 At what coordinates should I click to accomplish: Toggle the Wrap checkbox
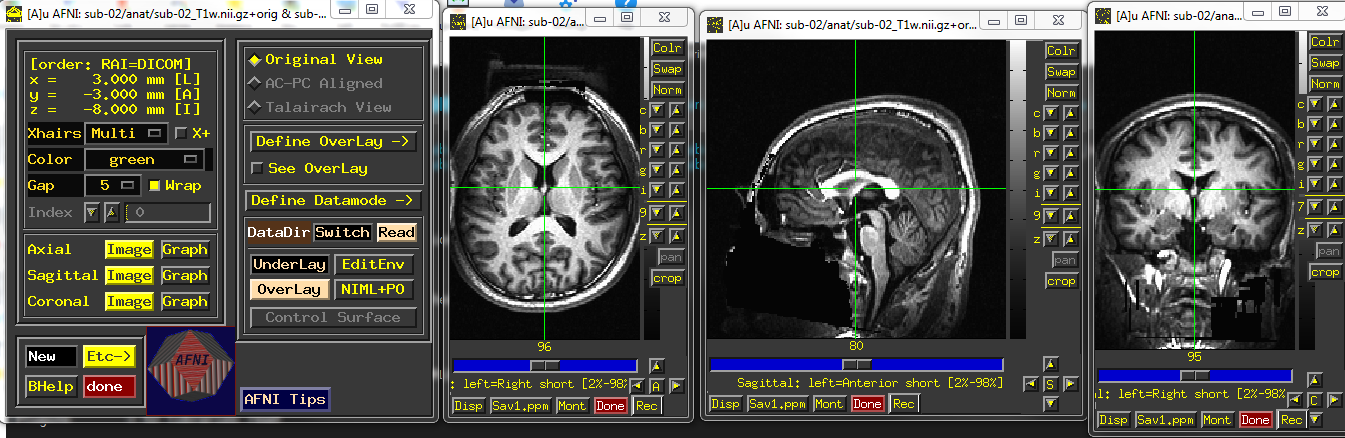(154, 185)
